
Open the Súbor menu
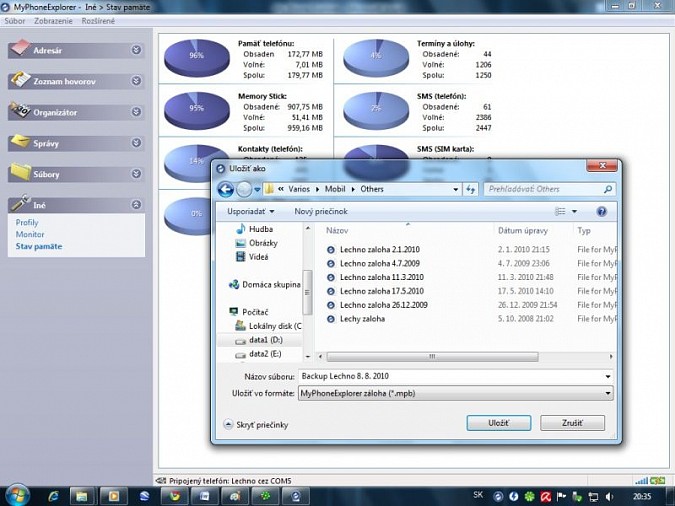[15, 21]
